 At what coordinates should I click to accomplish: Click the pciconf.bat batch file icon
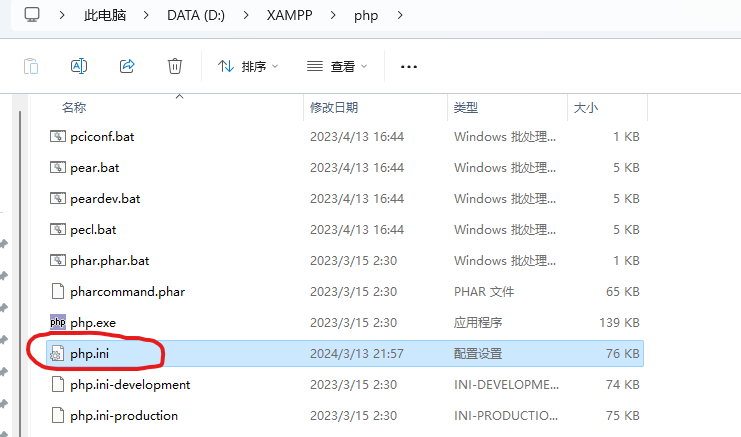(x=58, y=137)
